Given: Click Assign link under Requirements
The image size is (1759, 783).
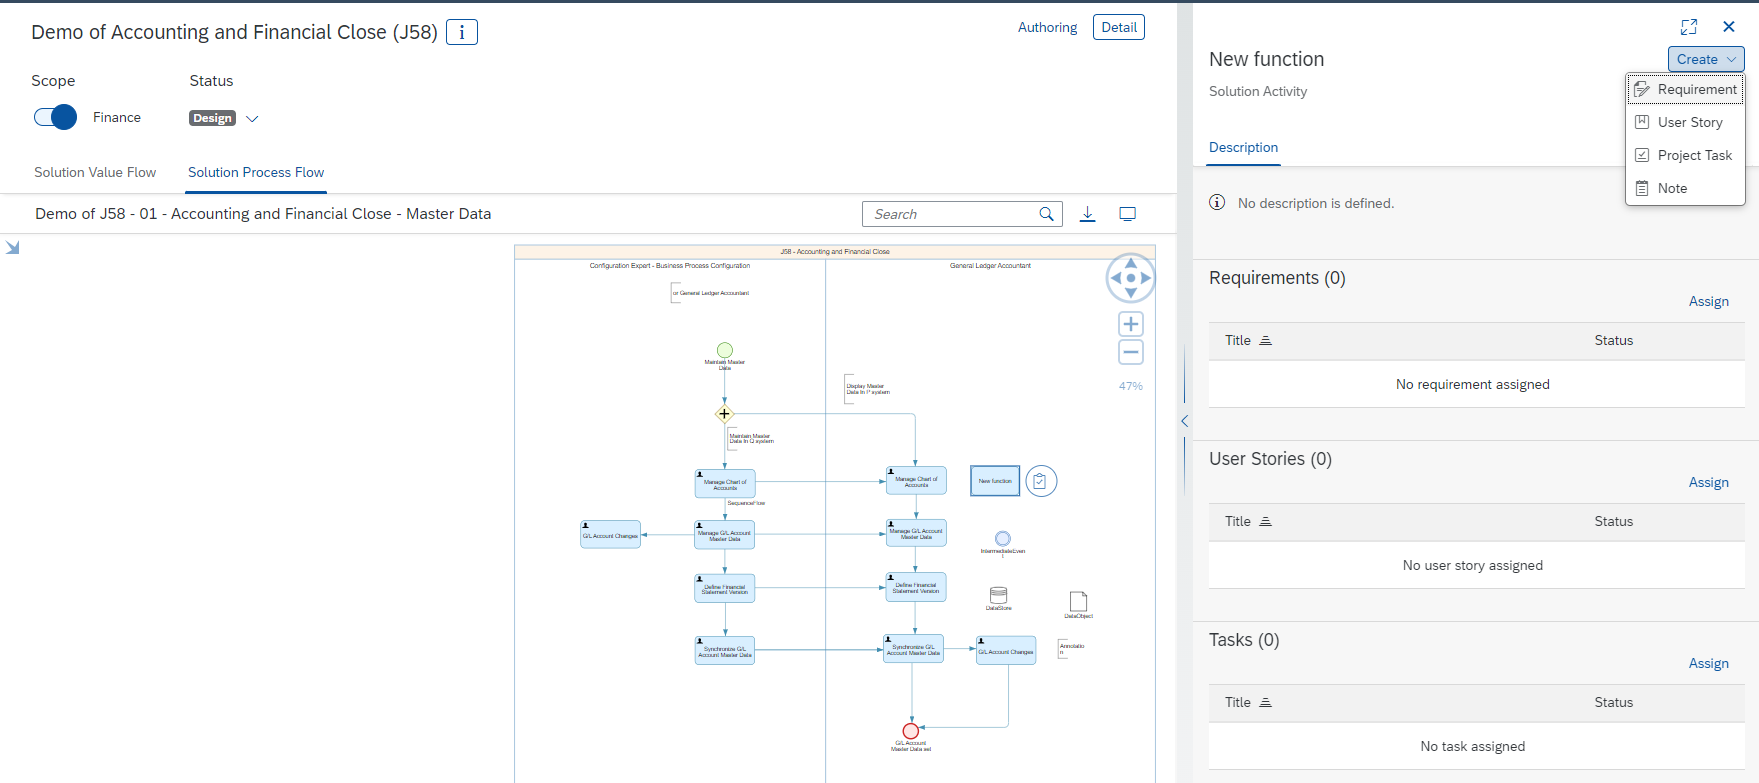Looking at the screenshot, I should coord(1708,301).
